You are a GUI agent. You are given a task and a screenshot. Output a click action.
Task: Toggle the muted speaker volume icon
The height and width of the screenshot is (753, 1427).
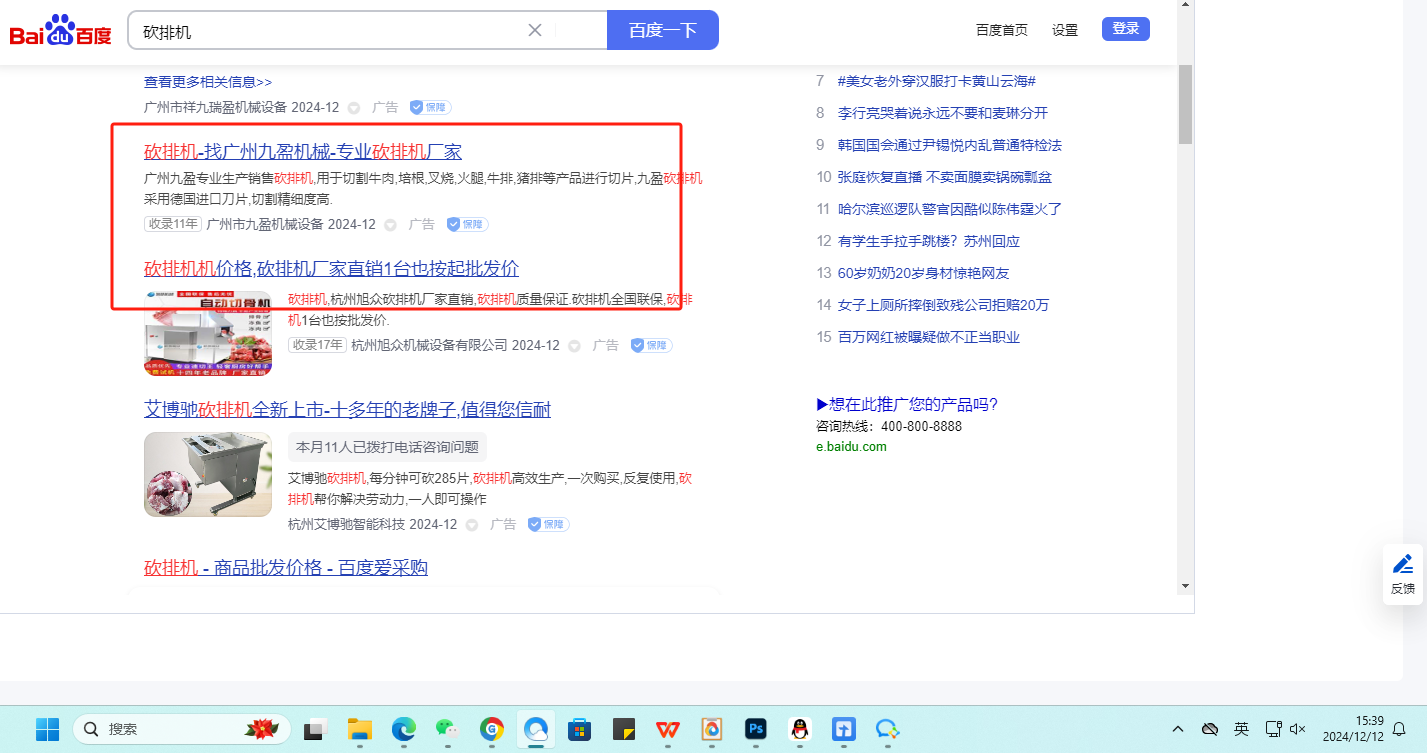[1299, 729]
